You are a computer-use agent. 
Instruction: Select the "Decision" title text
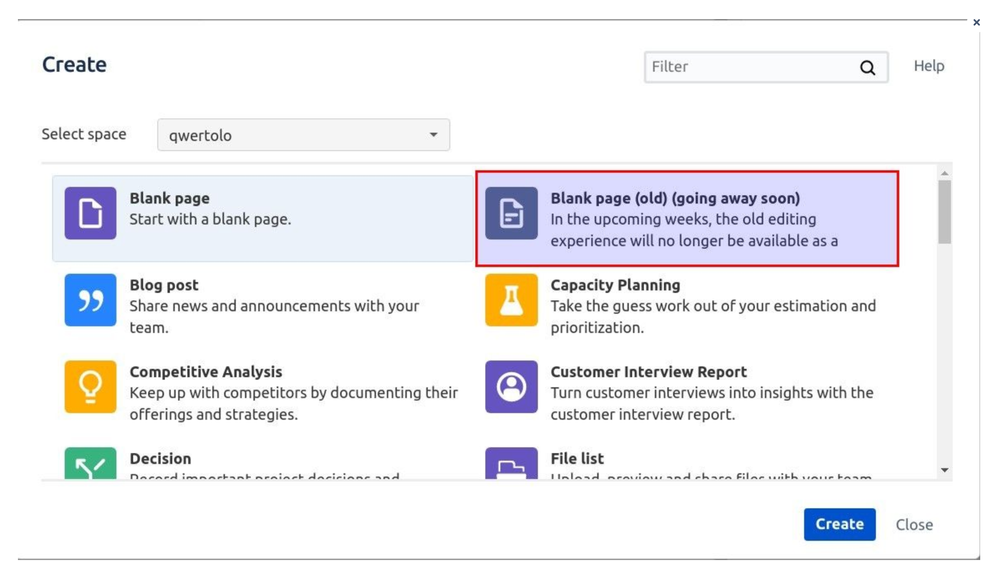pyautogui.click(x=160, y=458)
